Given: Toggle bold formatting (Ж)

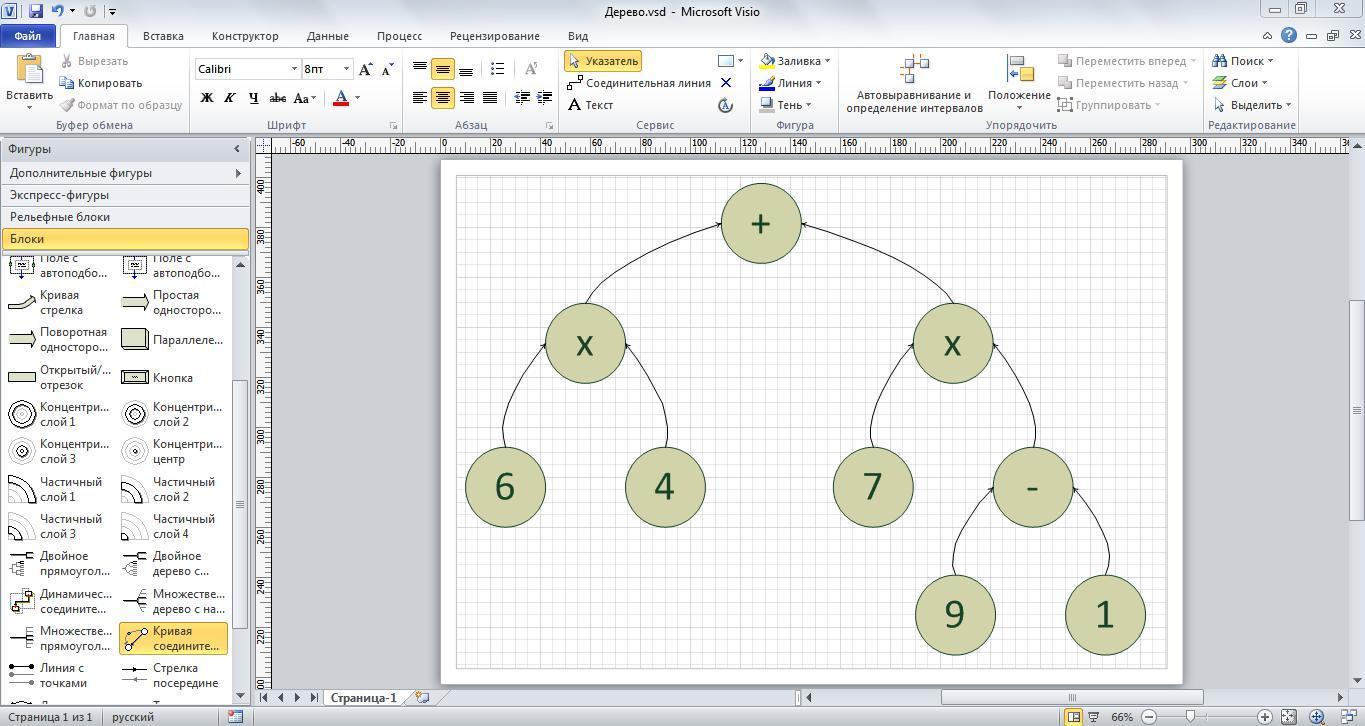Looking at the screenshot, I should click(207, 98).
